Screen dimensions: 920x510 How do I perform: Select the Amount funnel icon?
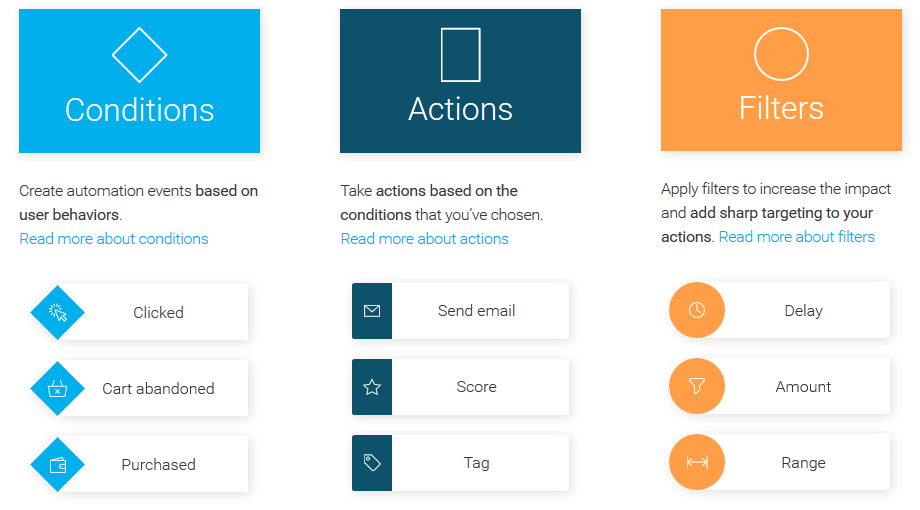tap(697, 386)
